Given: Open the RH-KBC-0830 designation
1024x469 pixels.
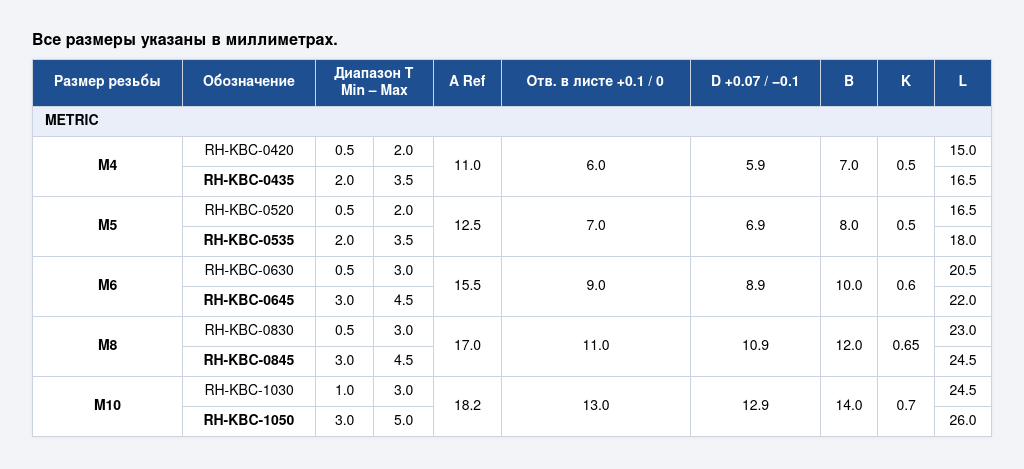Looking at the screenshot, I should [x=249, y=330].
